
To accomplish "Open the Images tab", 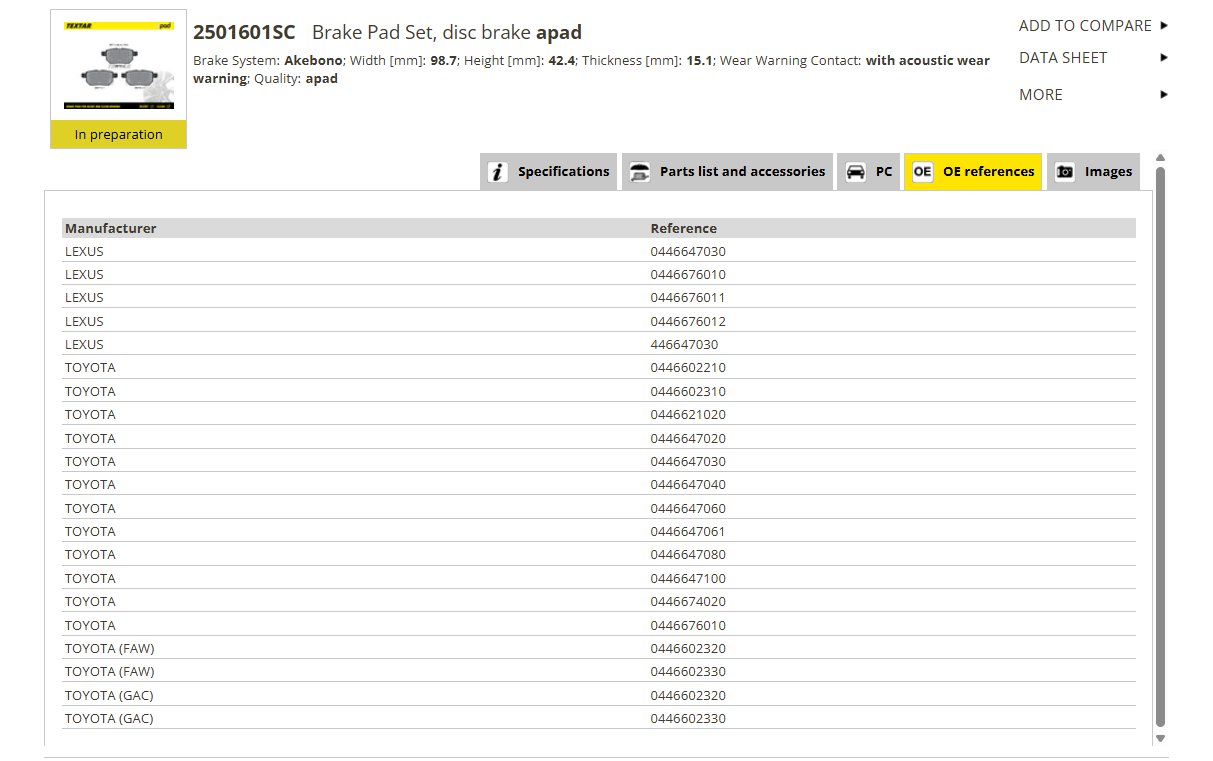I will (x=1094, y=172).
